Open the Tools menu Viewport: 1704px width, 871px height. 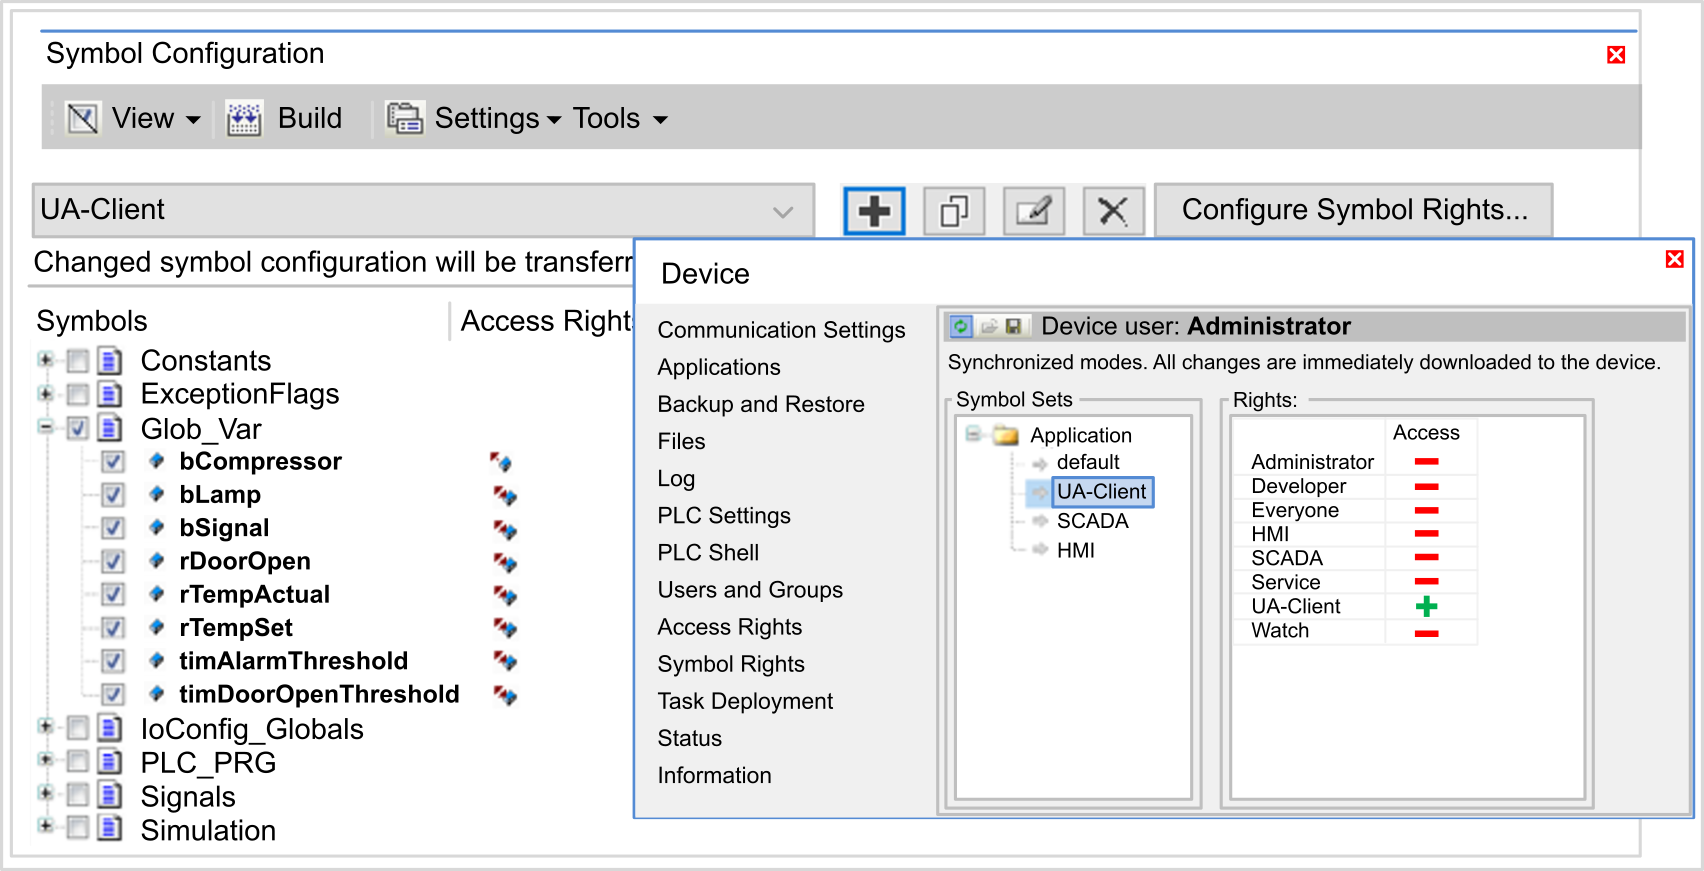coord(619,119)
